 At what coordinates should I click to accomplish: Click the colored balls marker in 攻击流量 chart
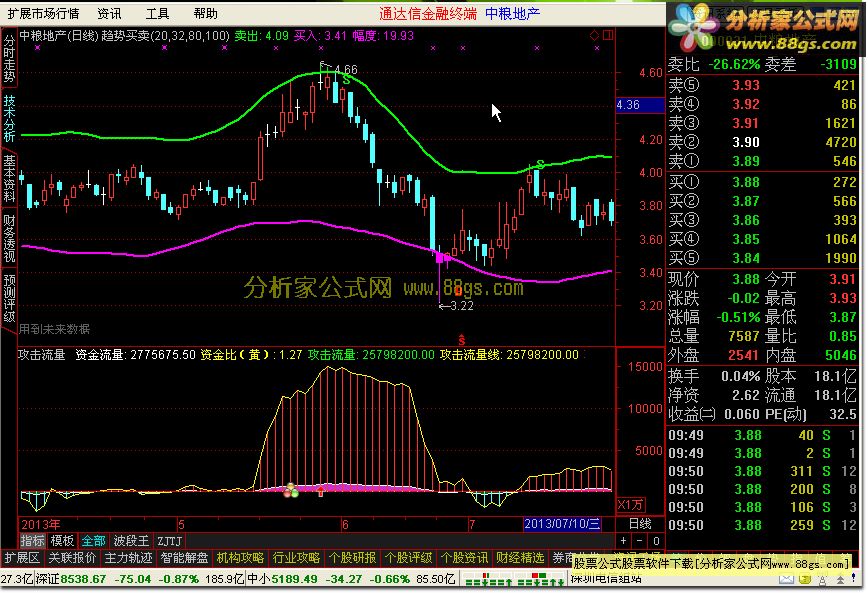(291, 490)
